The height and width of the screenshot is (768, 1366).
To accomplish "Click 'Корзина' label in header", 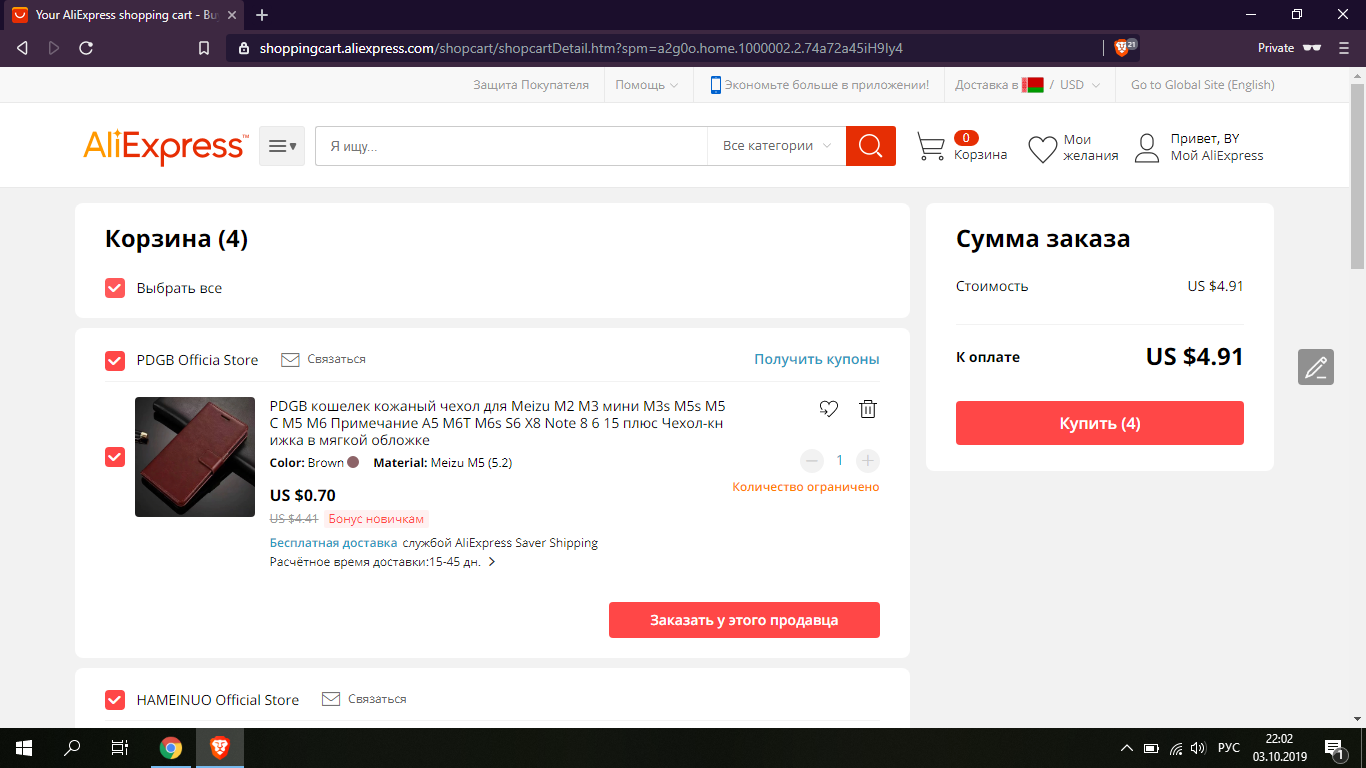I will pyautogui.click(x=980, y=155).
